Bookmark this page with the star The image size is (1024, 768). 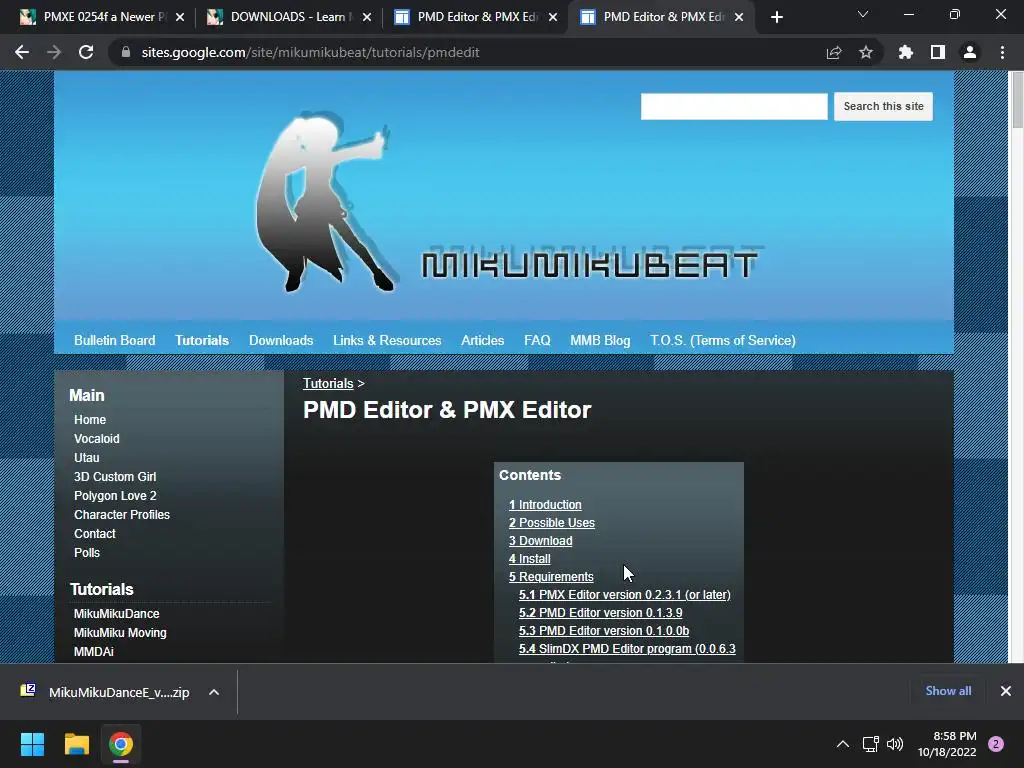(866, 52)
